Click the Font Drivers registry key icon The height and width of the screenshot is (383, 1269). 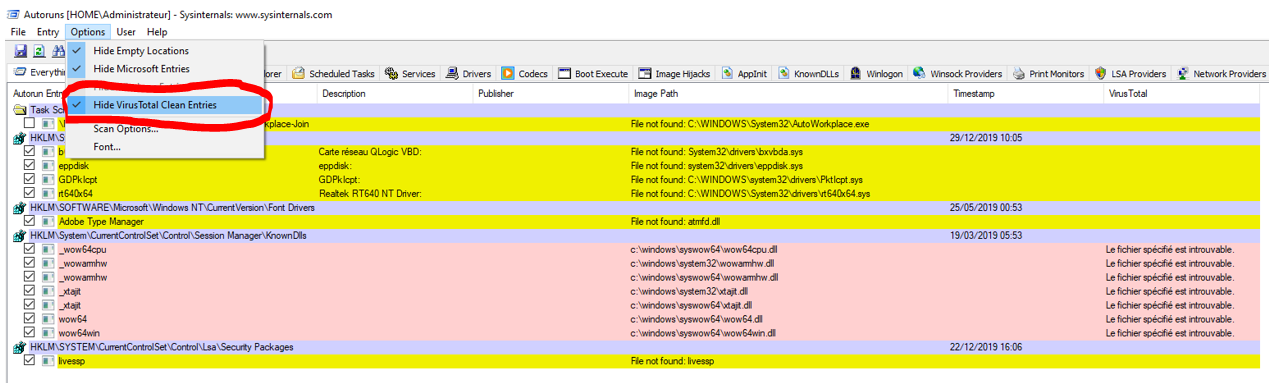[x=19, y=207]
